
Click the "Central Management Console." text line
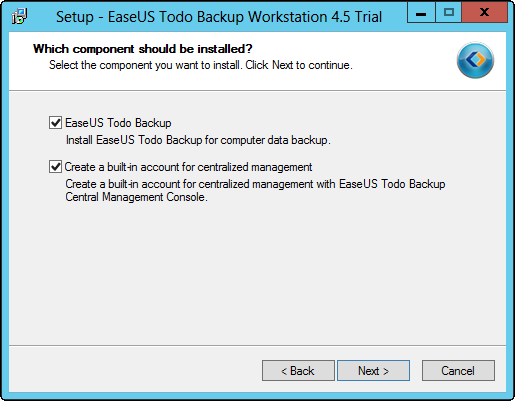click(x=137, y=197)
